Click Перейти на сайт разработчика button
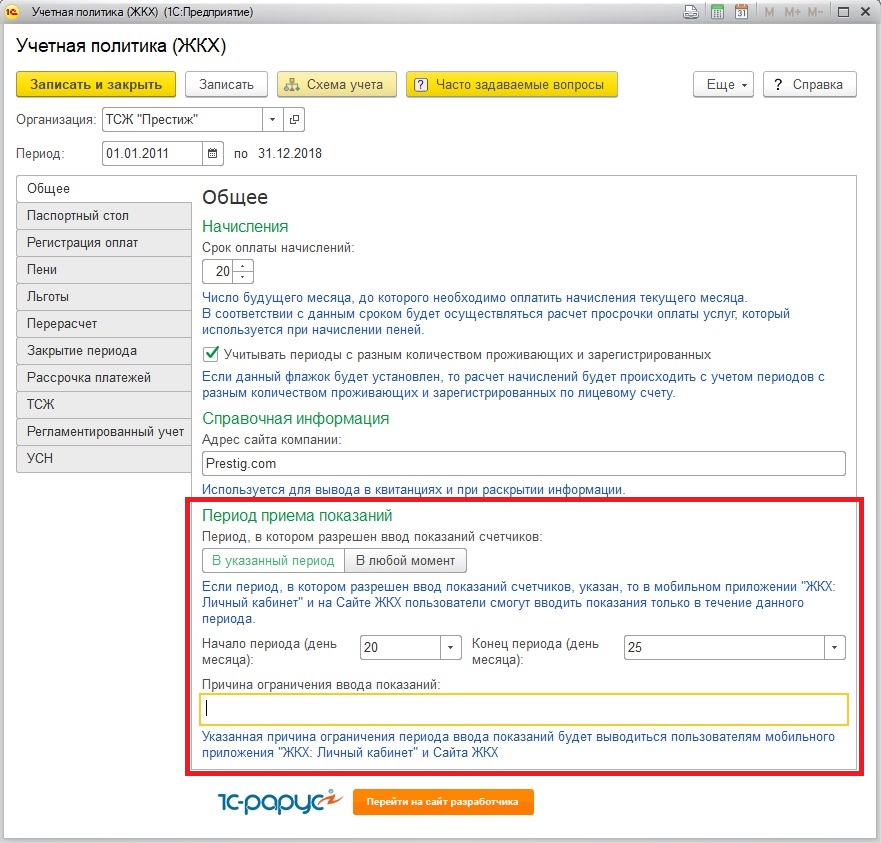Image resolution: width=881 pixels, height=843 pixels. pyautogui.click(x=442, y=802)
